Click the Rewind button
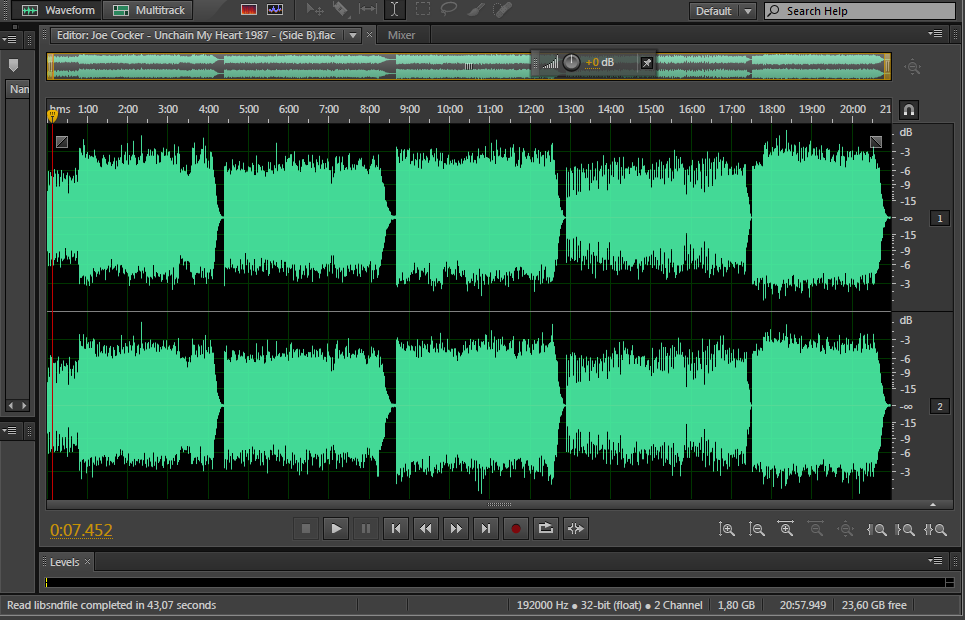The width and height of the screenshot is (965, 620). (x=426, y=528)
